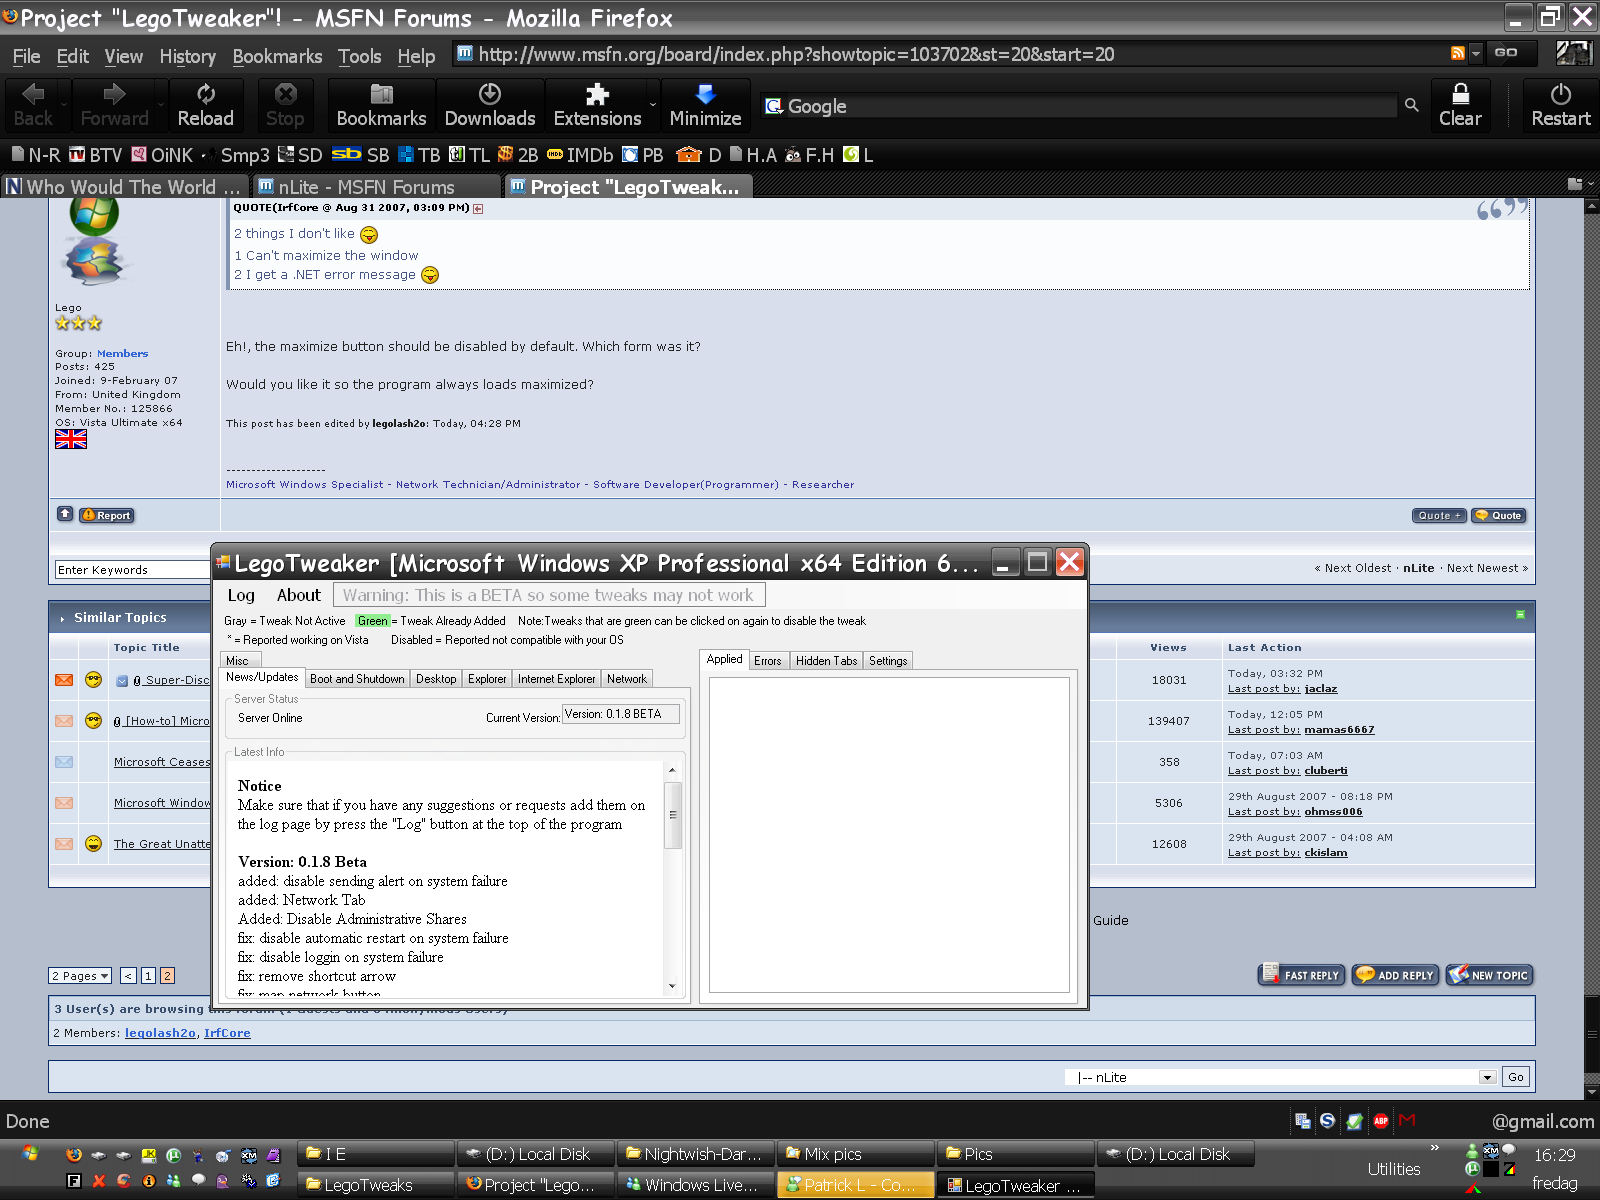The image size is (1600, 1200).
Task: Select the Errors tab in LegoTweaker
Action: 768,661
